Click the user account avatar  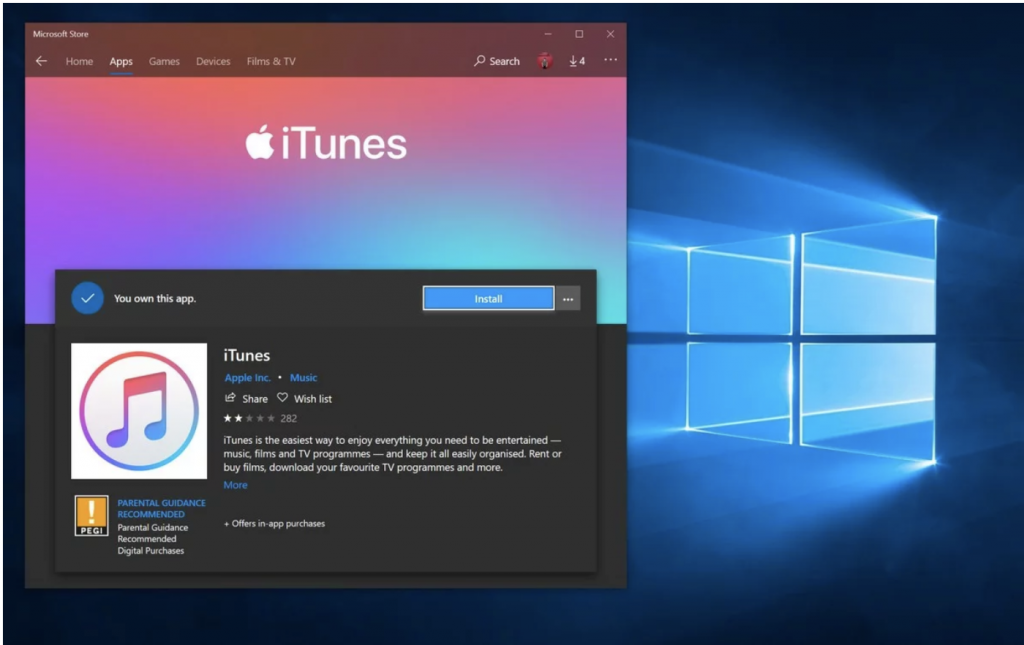[x=545, y=61]
